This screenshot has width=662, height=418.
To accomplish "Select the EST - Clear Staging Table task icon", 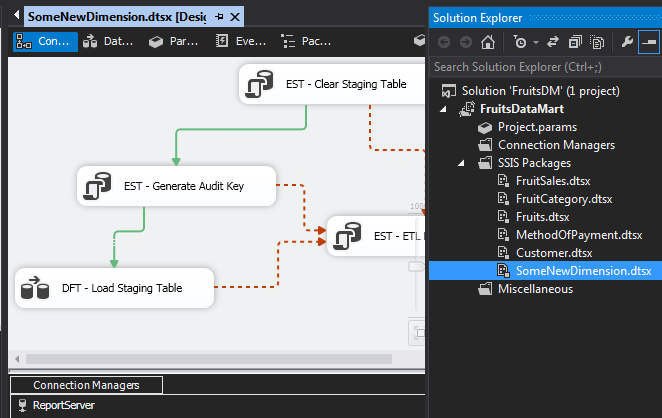I will (x=257, y=84).
